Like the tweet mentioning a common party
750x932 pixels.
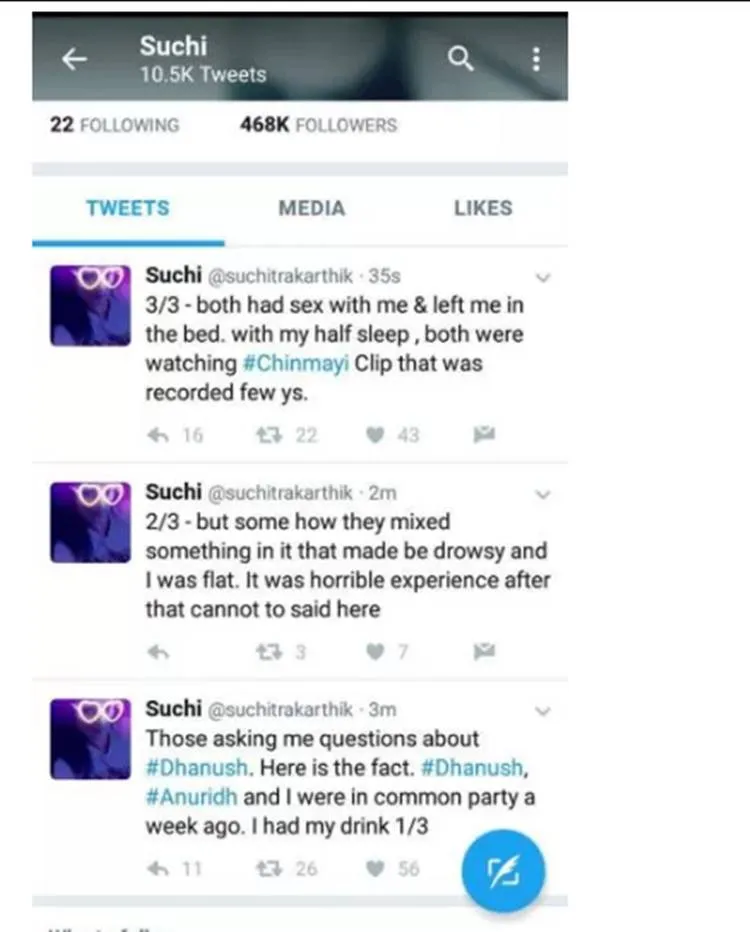[x=376, y=869]
